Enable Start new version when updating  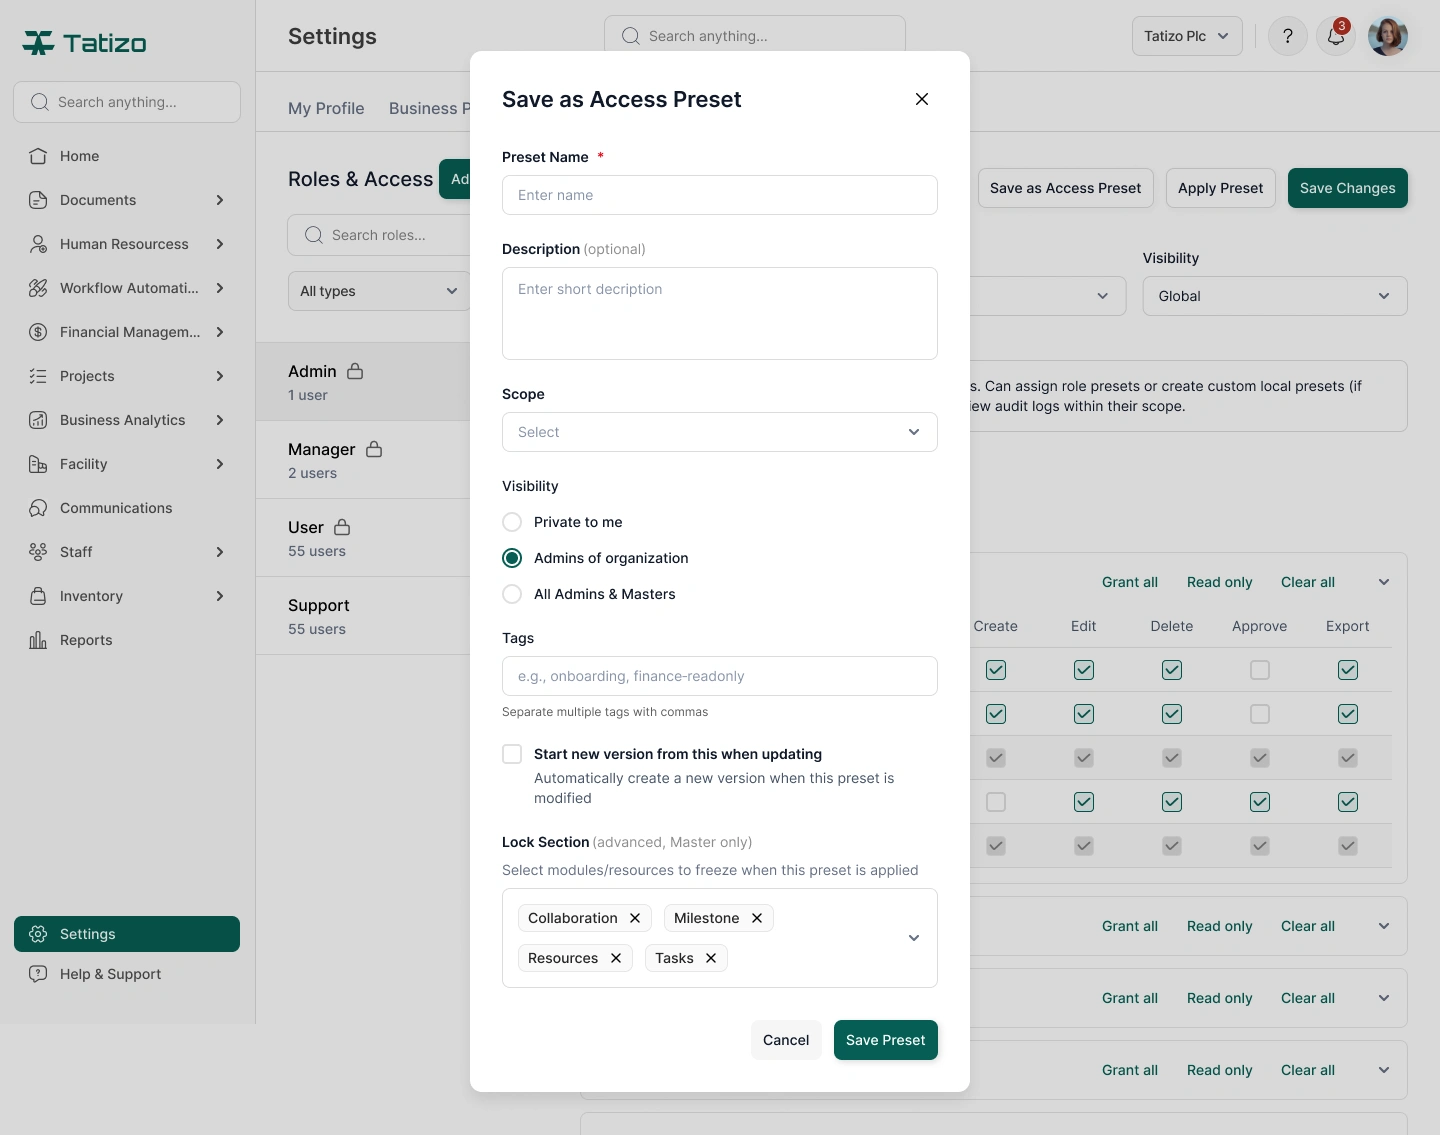click(x=512, y=754)
